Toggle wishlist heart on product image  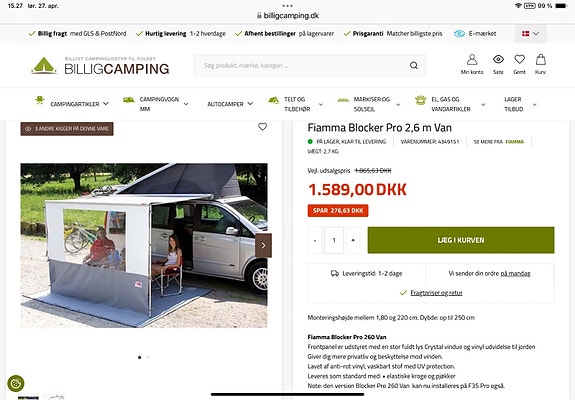[263, 127]
